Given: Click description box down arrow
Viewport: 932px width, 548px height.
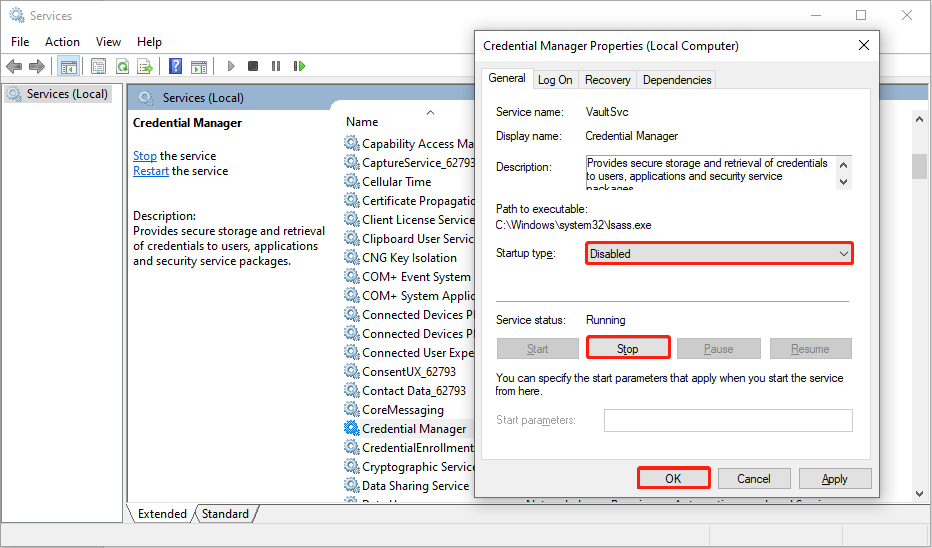Looking at the screenshot, I should [843, 182].
